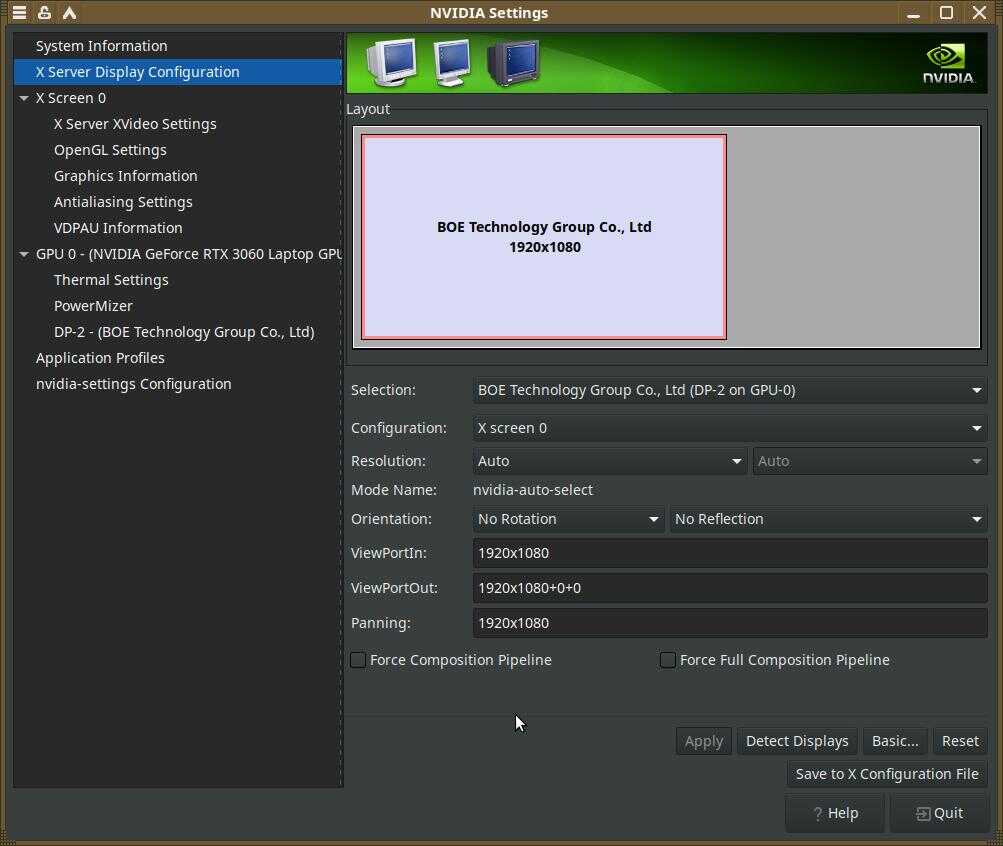Image resolution: width=1003 pixels, height=846 pixels.
Task: Click the nvidia-auto-select mode name text
Action: 533,490
